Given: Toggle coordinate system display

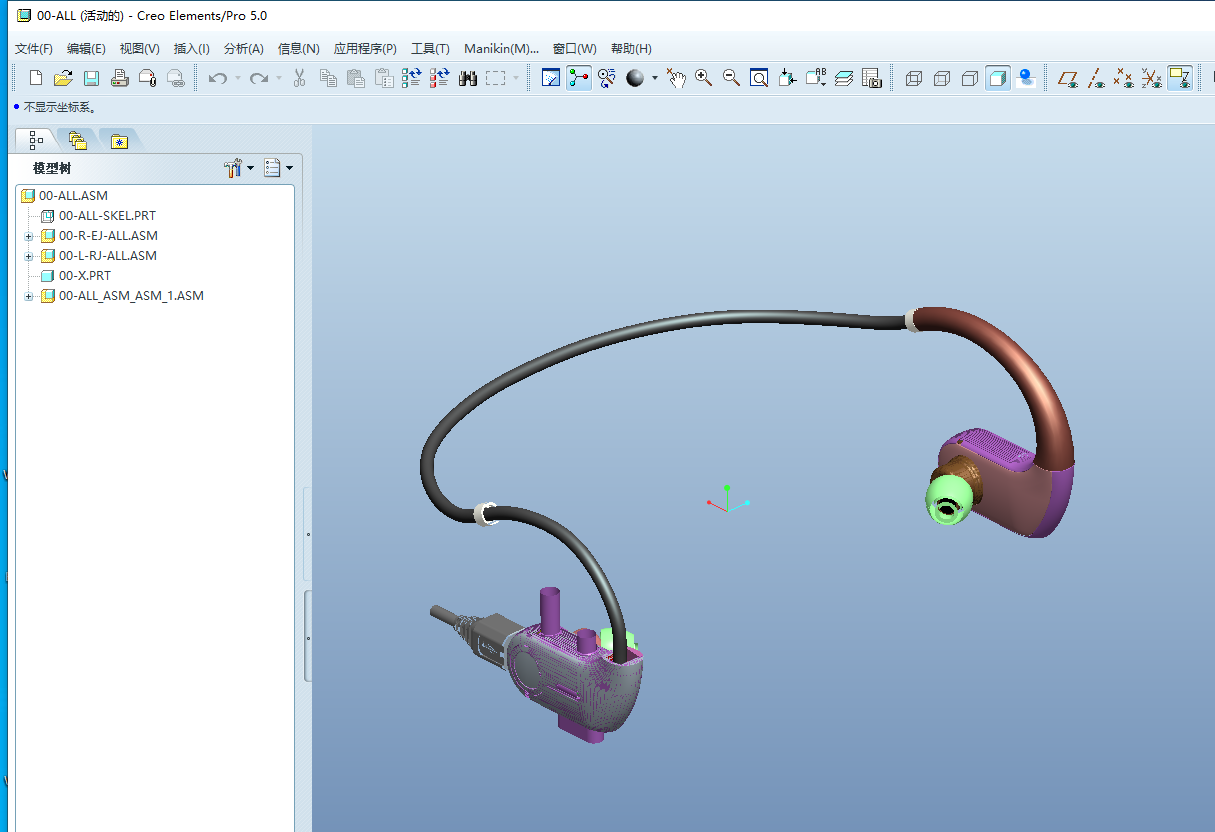Looking at the screenshot, I should 1152,78.
